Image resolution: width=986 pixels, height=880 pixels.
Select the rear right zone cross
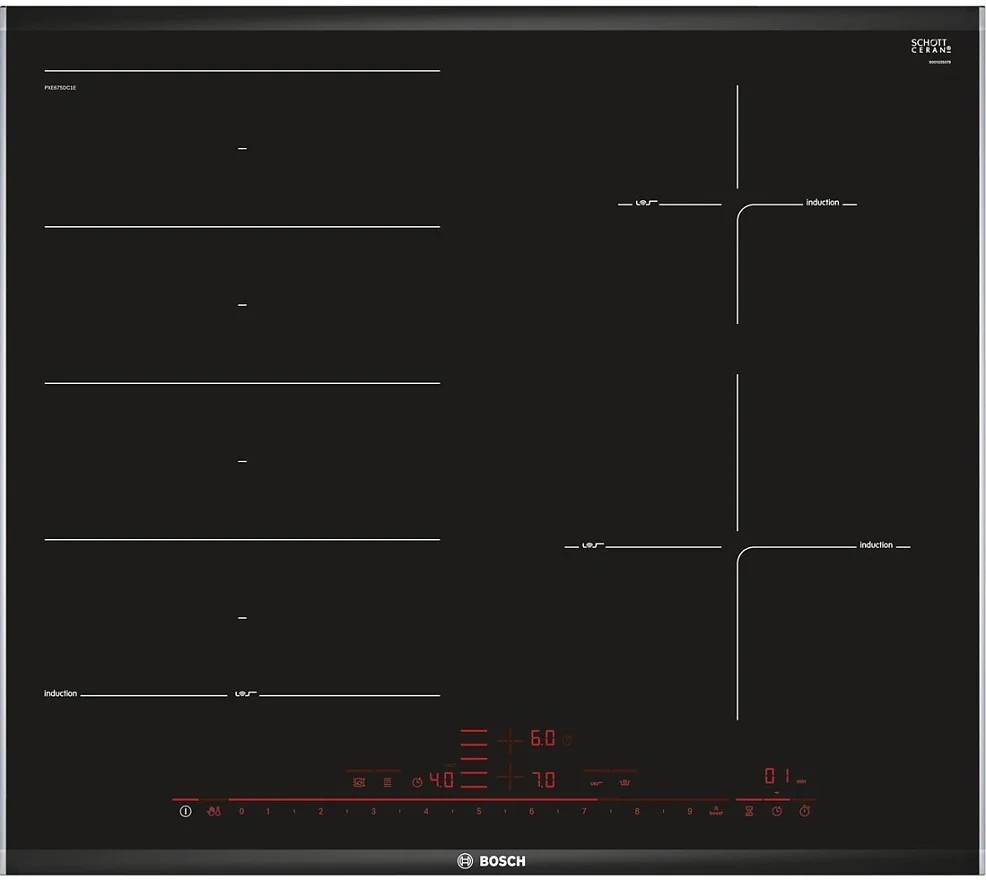click(x=510, y=740)
